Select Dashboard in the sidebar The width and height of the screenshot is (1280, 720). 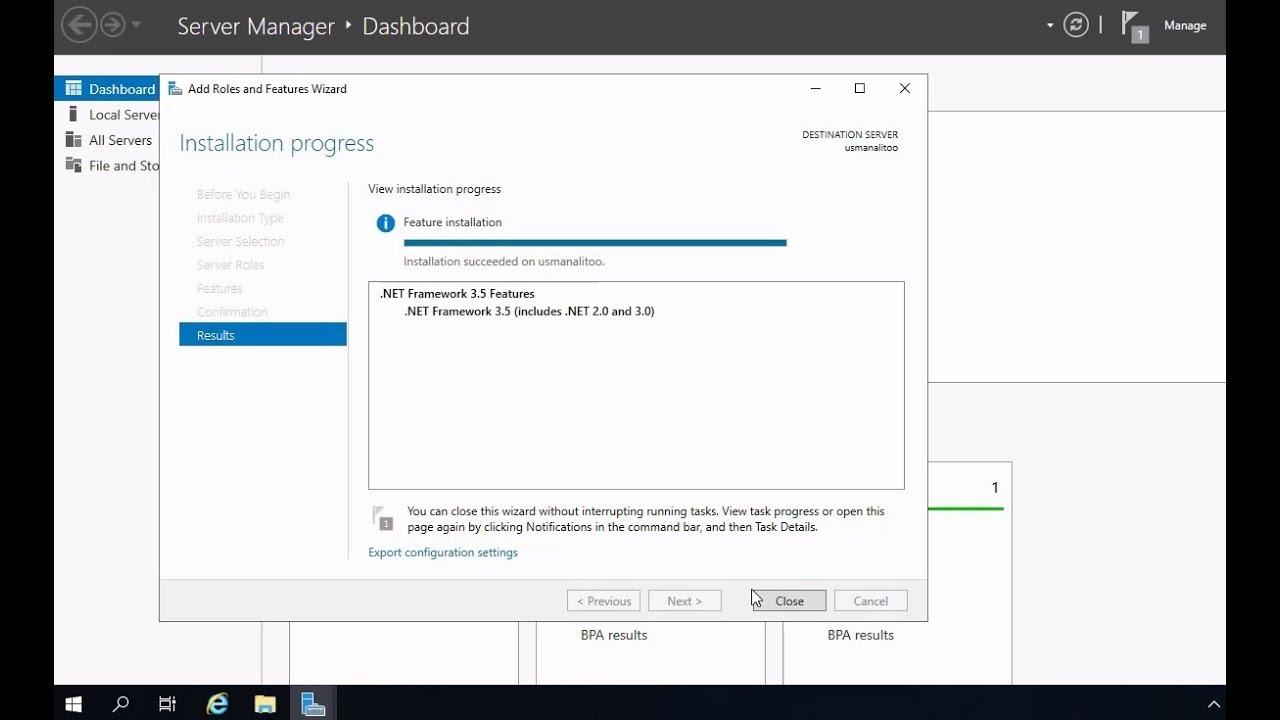107,89
